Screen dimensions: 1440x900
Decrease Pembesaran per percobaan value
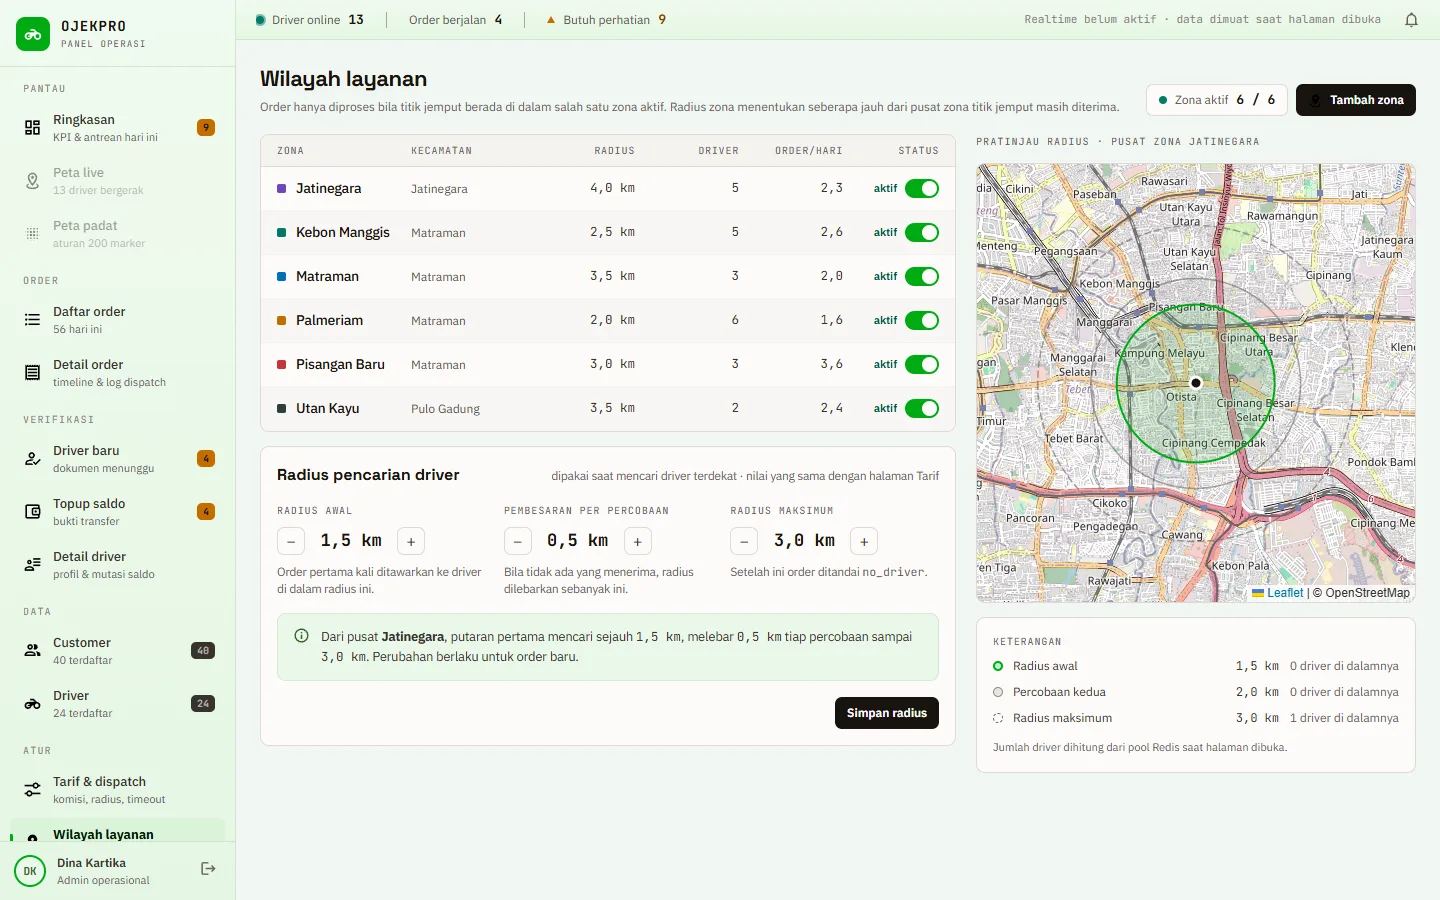(518, 541)
